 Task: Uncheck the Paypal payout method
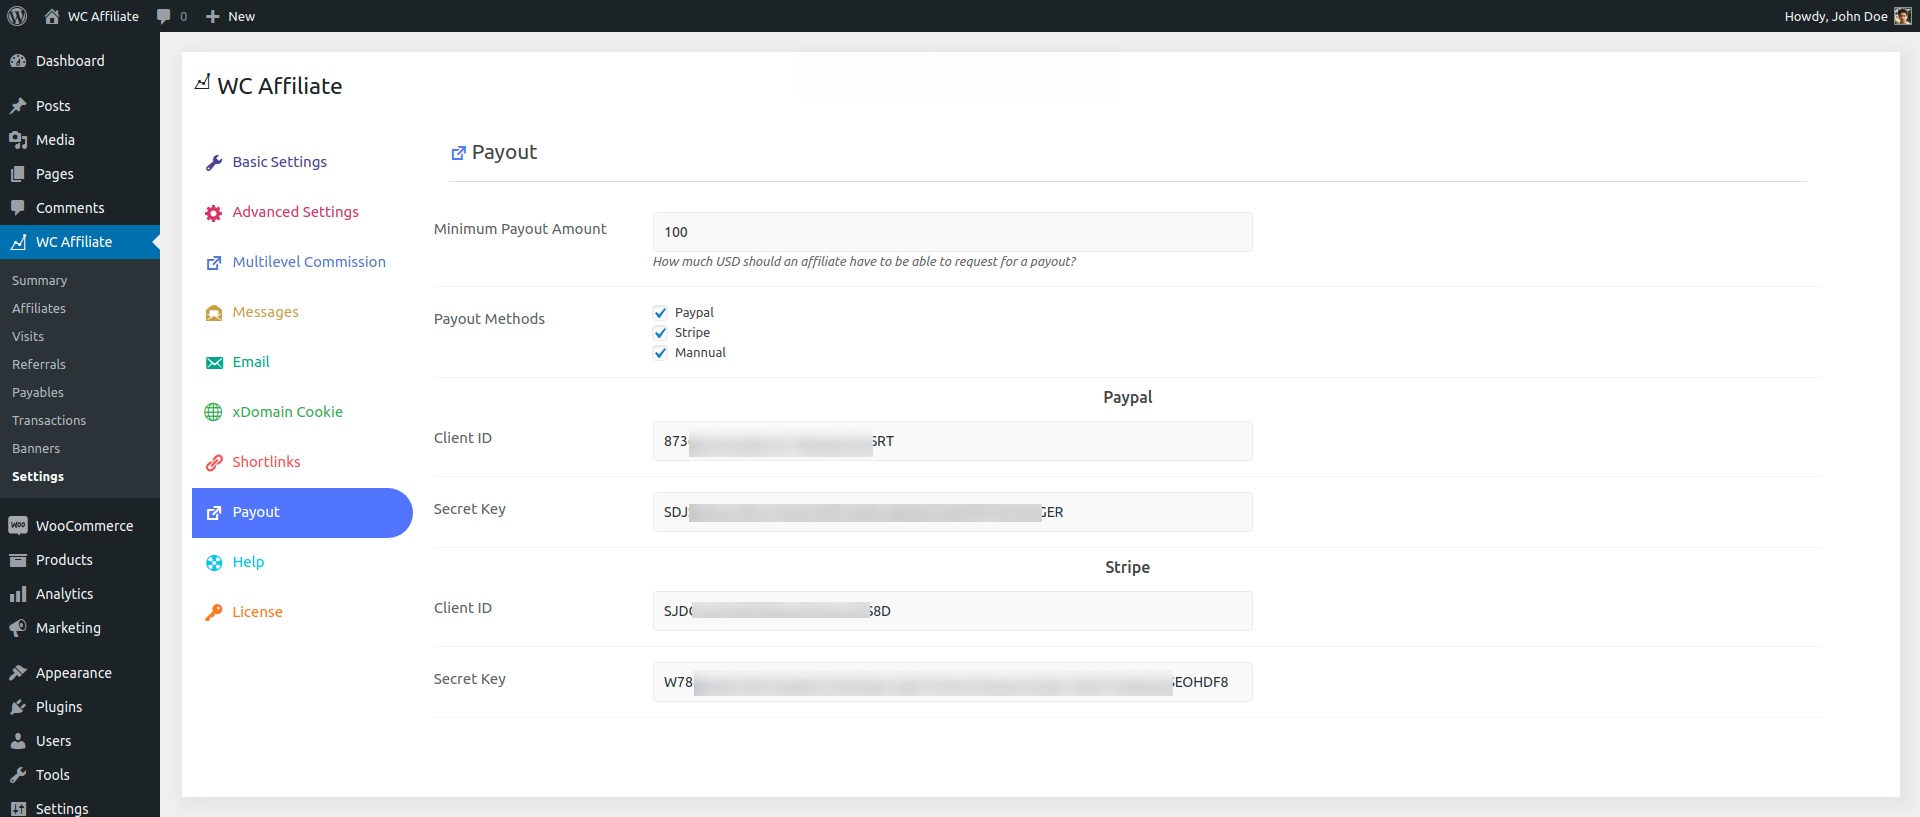[x=660, y=313]
